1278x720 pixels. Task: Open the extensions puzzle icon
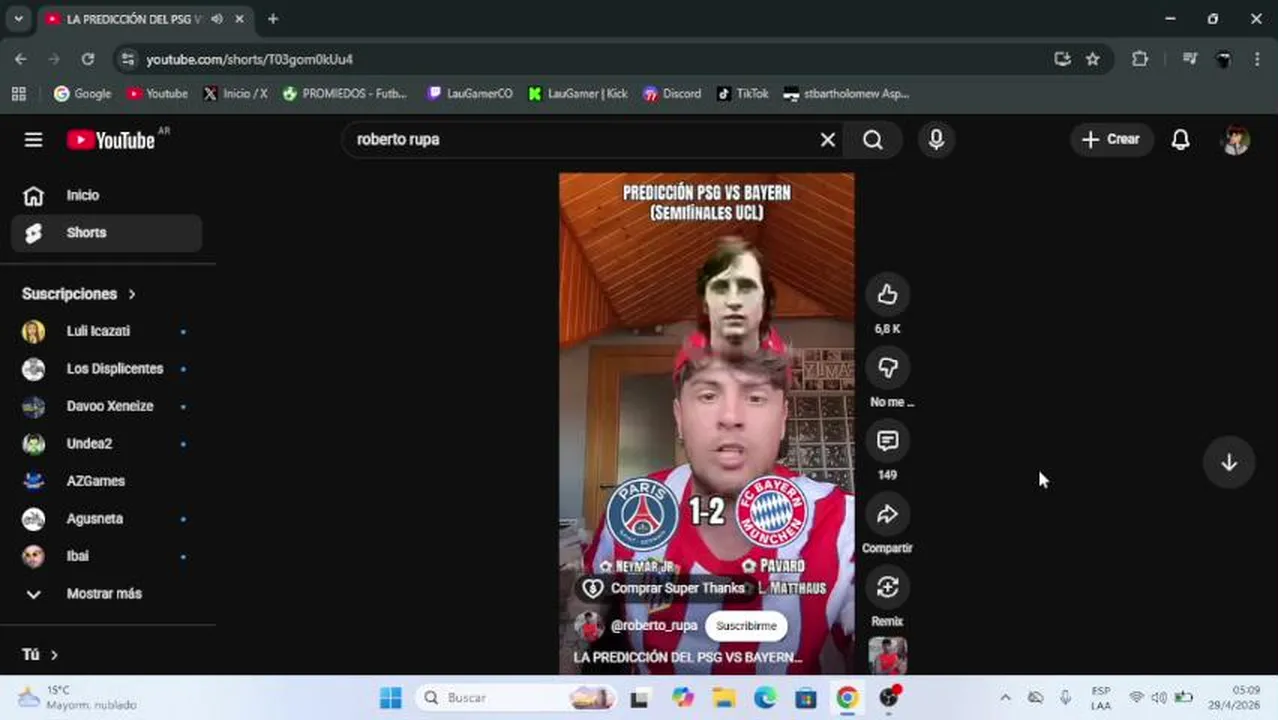[1140, 59]
